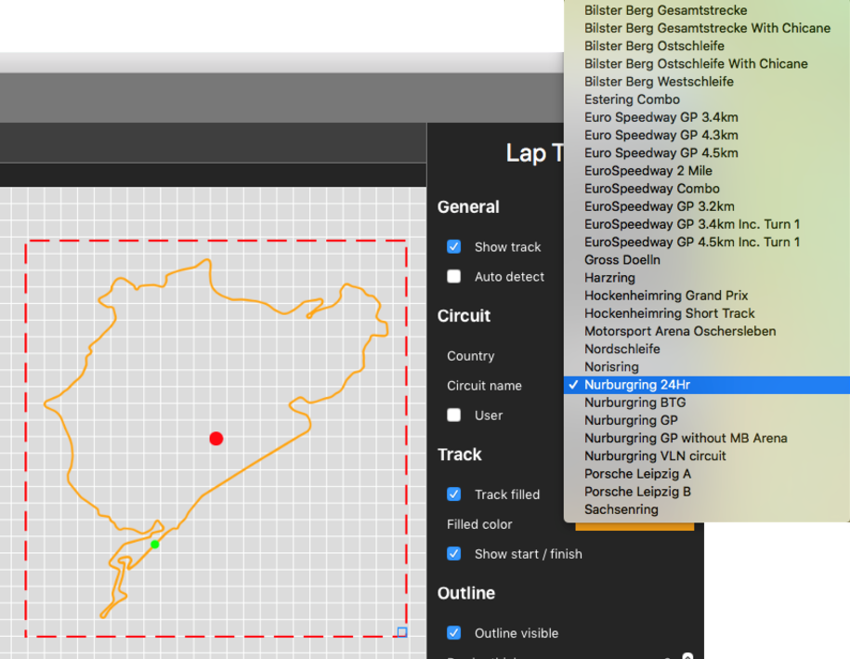Click the orange Filled color swatch

click(634, 526)
